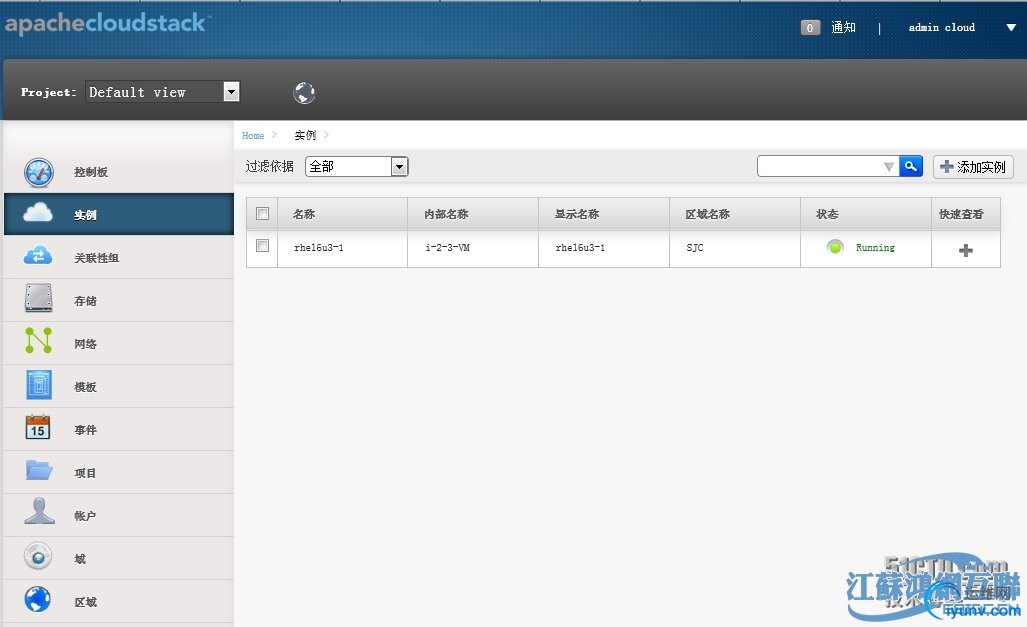Click the affinity groups cloud-arrows icon
Image resolution: width=1027 pixels, height=627 pixels.
click(x=38, y=256)
